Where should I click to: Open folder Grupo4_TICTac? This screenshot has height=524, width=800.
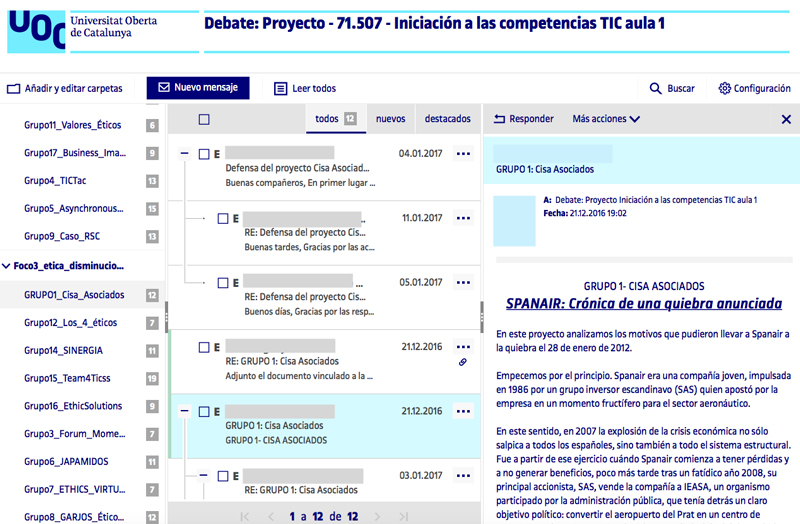pos(55,181)
